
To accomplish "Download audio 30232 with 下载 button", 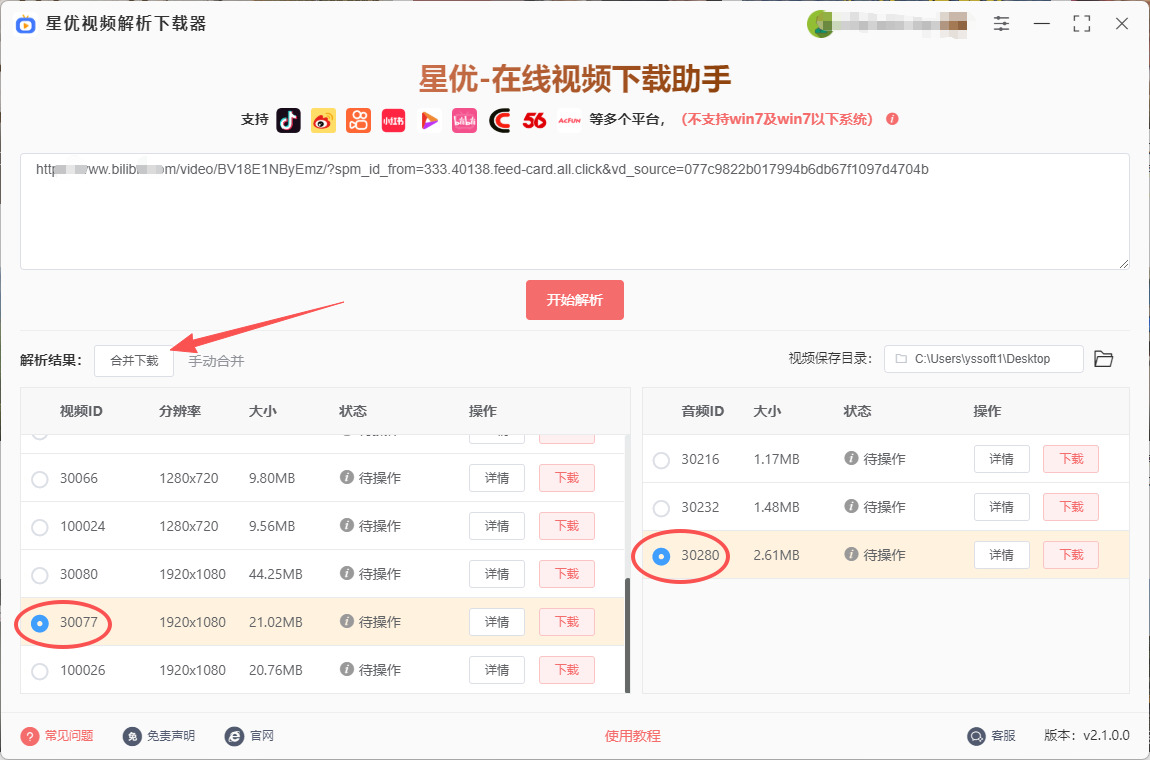I will pyautogui.click(x=1071, y=507).
